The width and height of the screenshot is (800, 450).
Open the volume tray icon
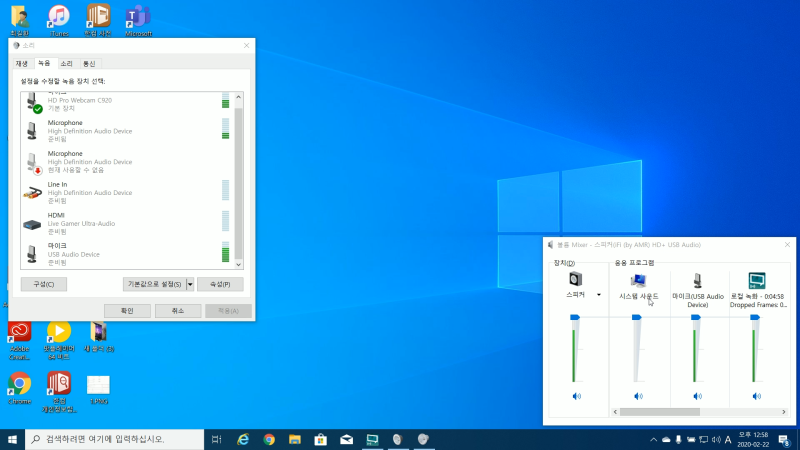click(x=716, y=439)
